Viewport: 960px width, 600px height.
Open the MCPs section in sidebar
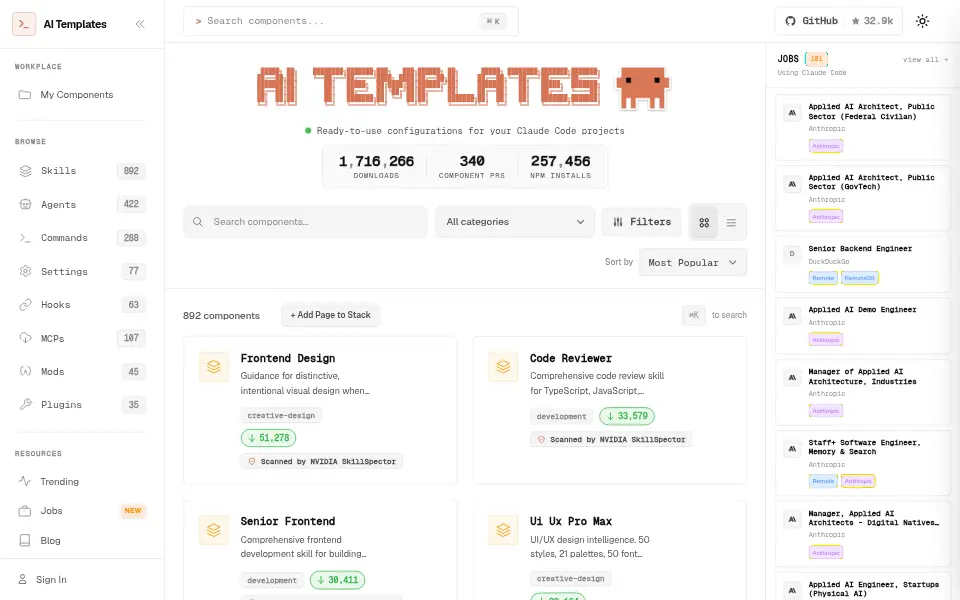click(x=81, y=338)
